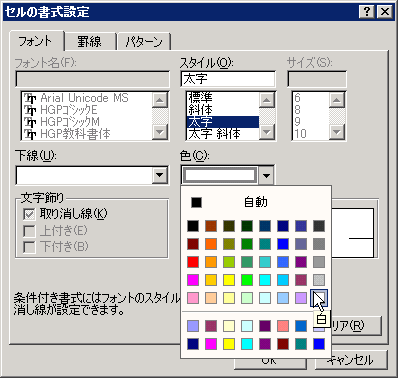
Task: Select the orange color swatch
Action: tap(211, 244)
